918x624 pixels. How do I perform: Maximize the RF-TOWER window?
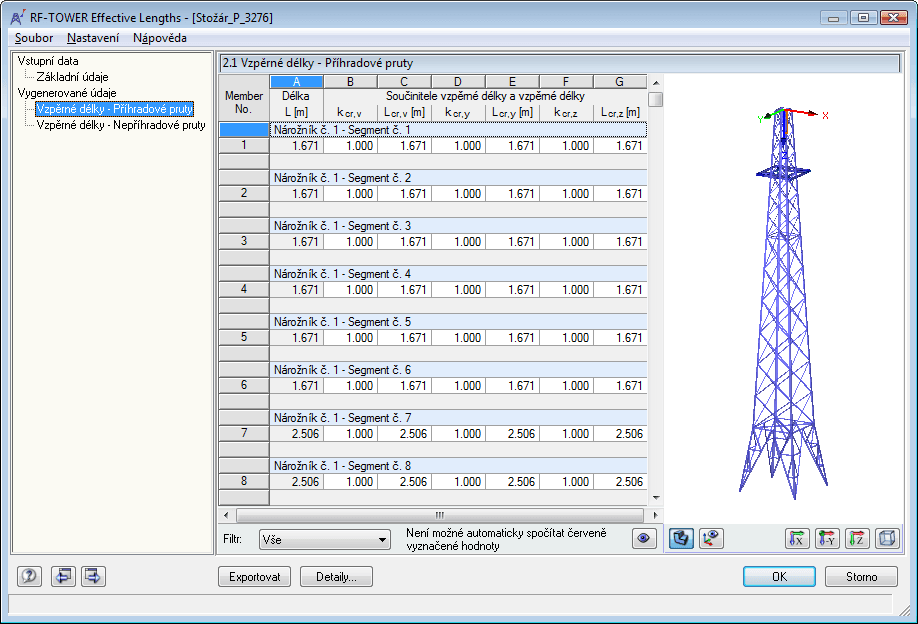click(x=864, y=18)
